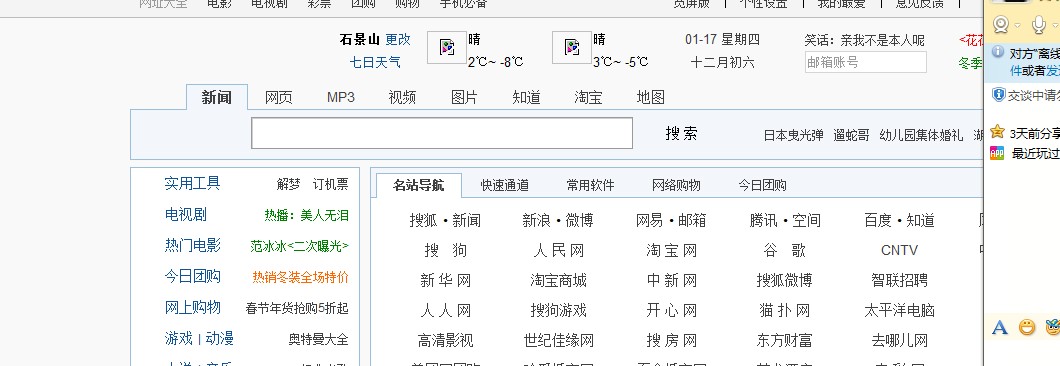Switch to the 名站导航 tab
Image resolution: width=1060 pixels, height=366 pixels.
click(418, 185)
